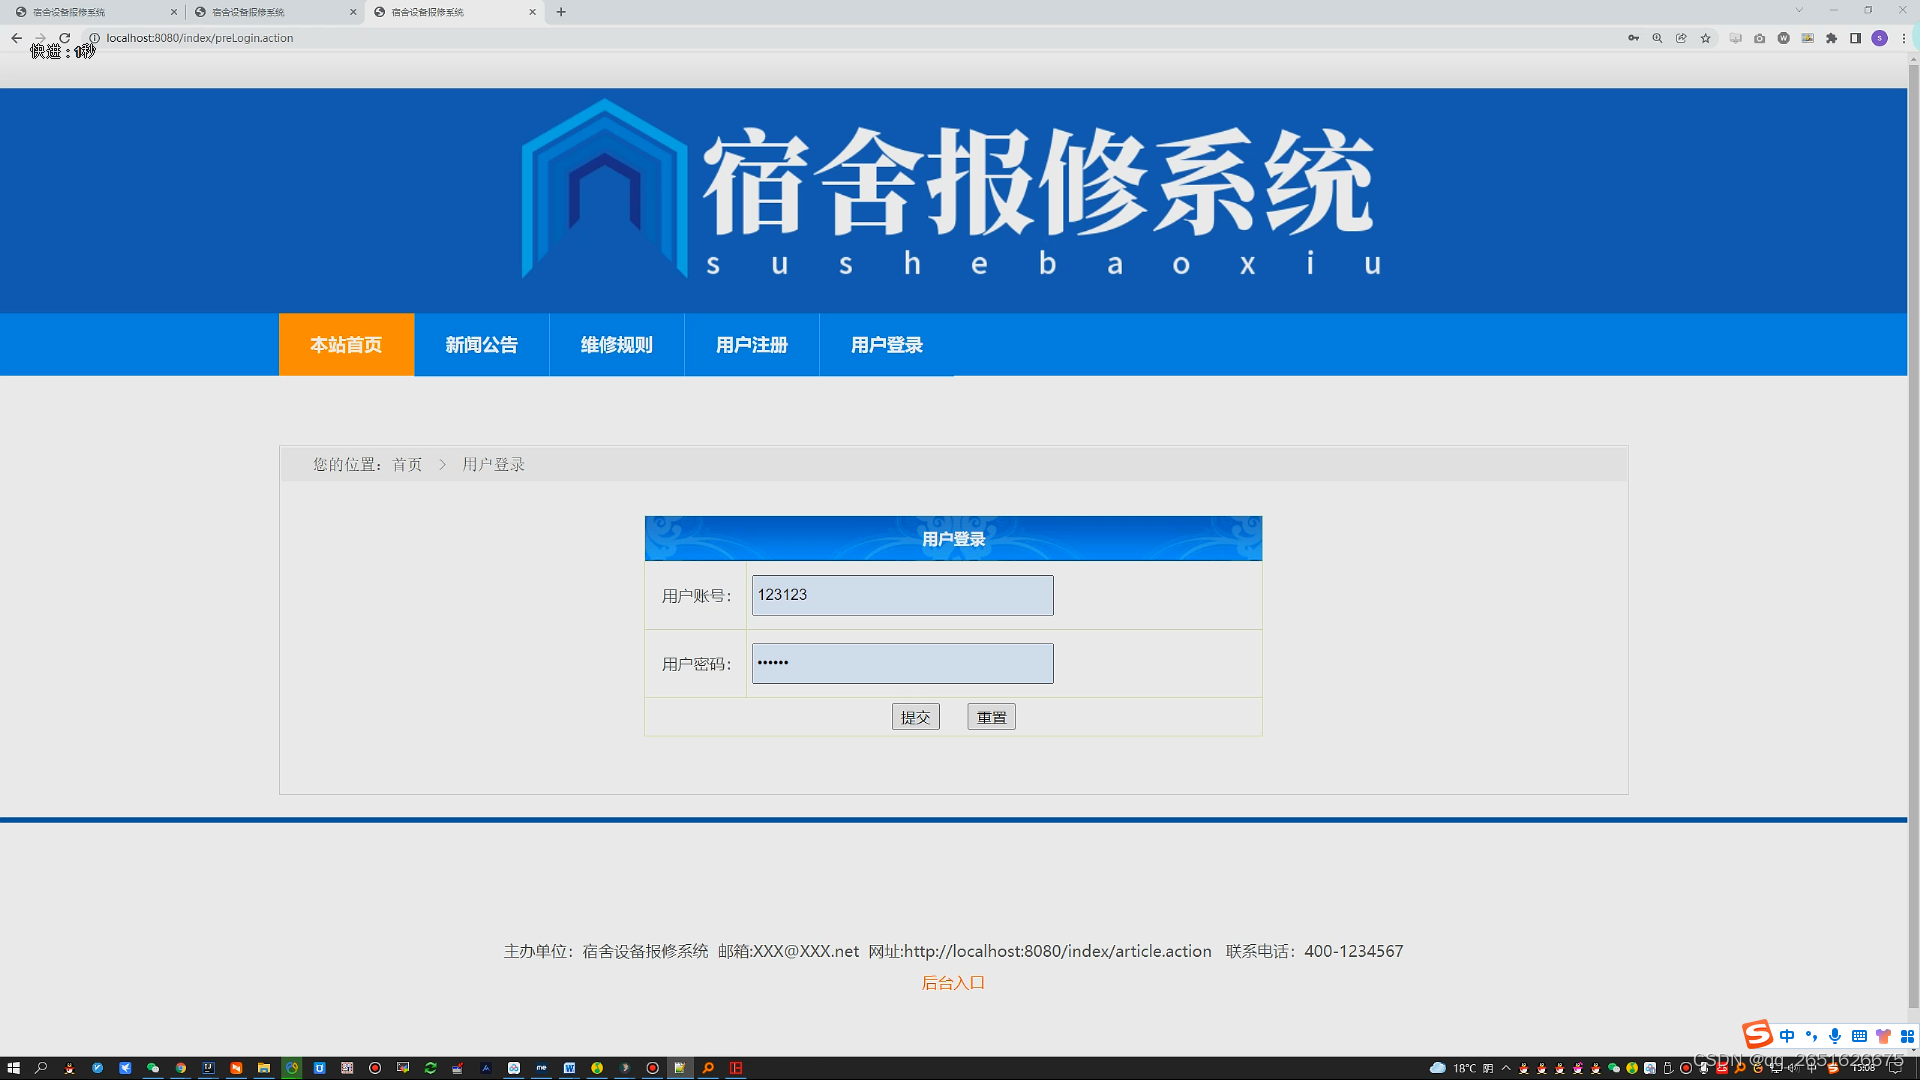The image size is (1920, 1080).
Task: Open the purple profile avatar
Action: 1879,38
